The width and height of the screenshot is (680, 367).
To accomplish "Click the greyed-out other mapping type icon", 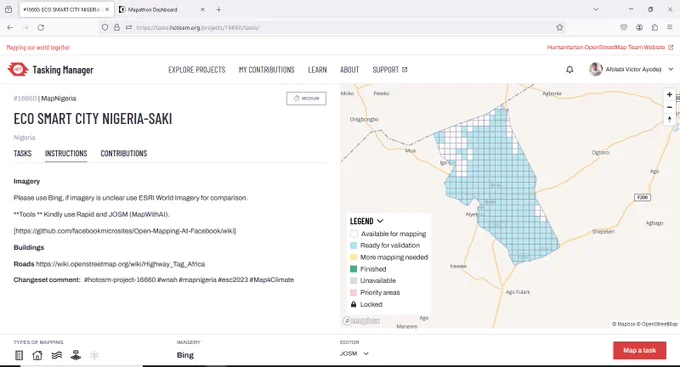I will [94, 355].
